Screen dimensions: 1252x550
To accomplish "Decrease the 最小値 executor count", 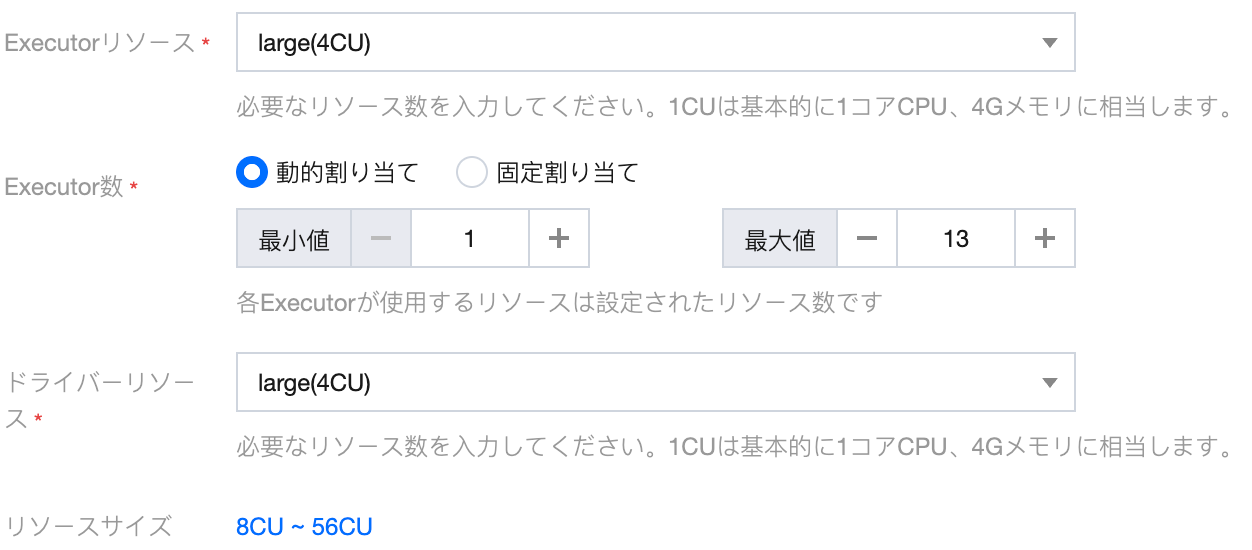I will click(x=381, y=239).
